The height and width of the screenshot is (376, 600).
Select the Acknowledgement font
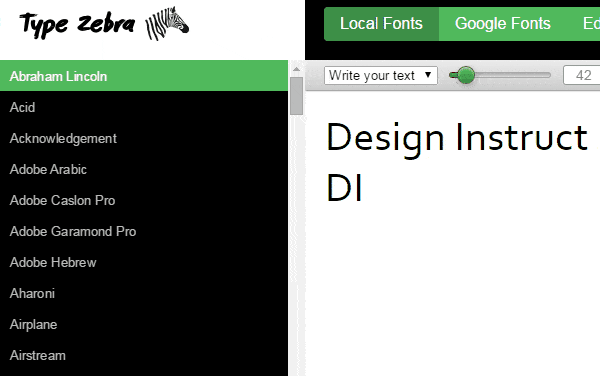tap(144, 138)
